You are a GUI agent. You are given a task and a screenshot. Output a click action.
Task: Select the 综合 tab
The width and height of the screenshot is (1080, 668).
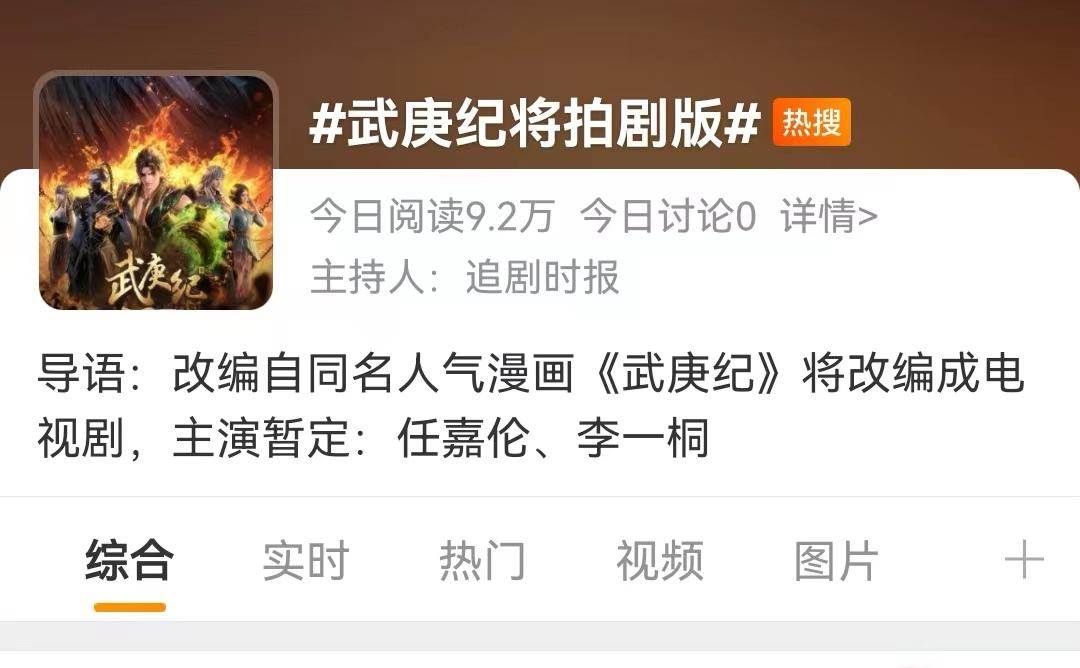tap(129, 561)
